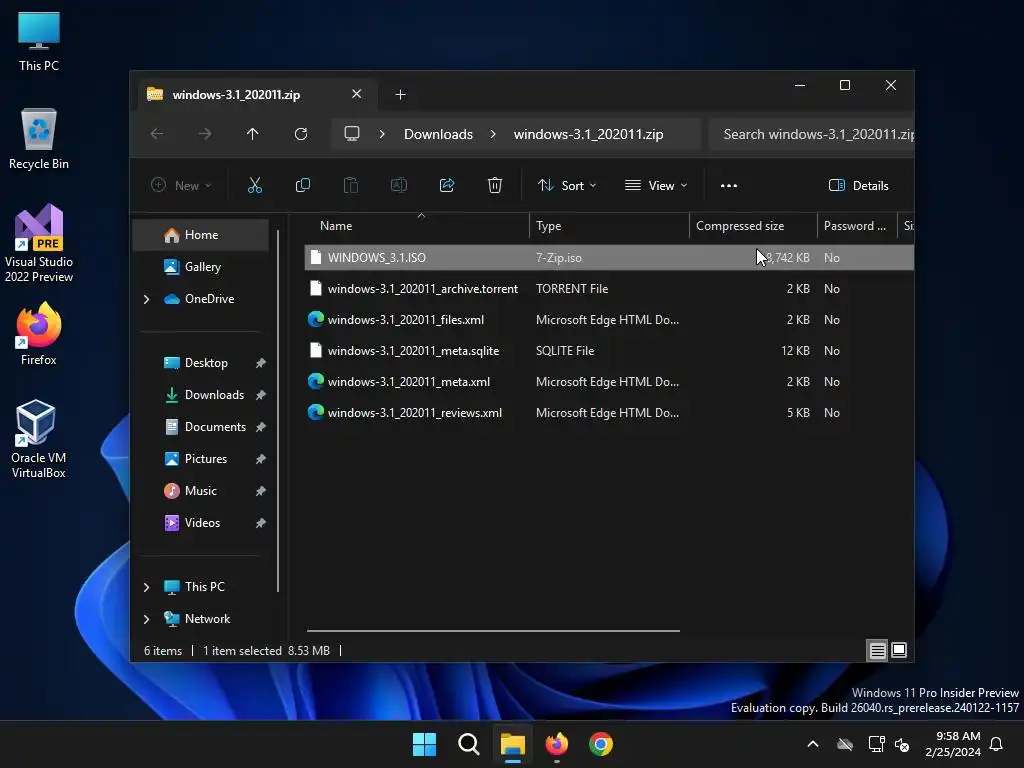Click the back navigation arrow

[157, 134]
